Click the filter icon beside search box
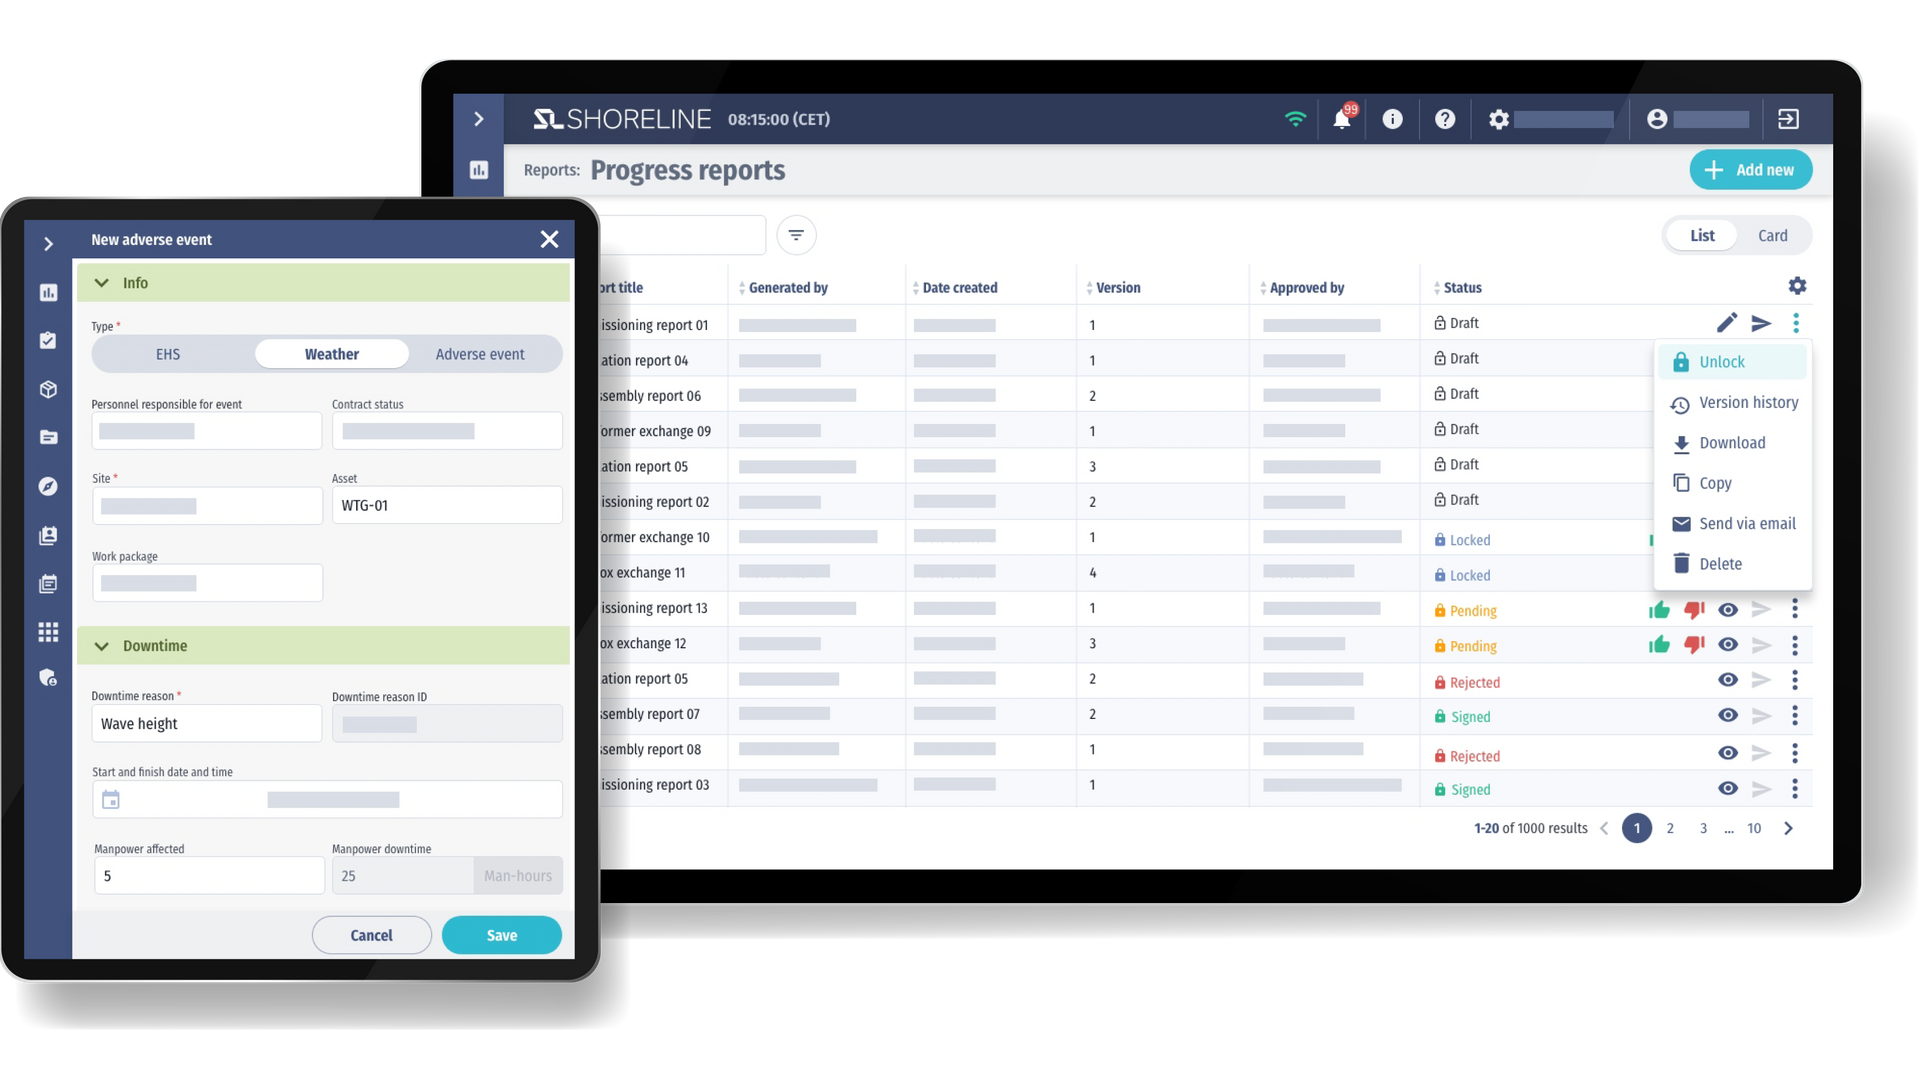Screen dimensions: 1920x1088 (x=796, y=235)
